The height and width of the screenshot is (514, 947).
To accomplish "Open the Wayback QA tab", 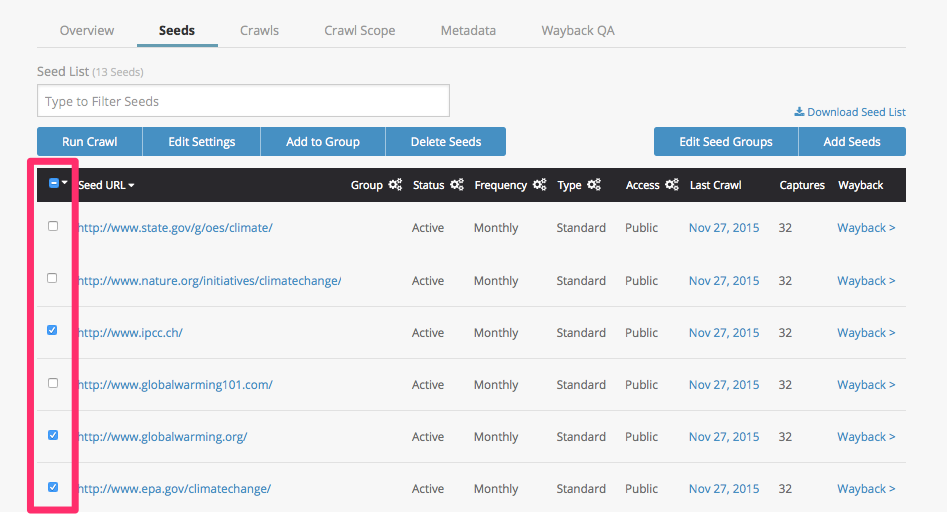I will [x=577, y=30].
